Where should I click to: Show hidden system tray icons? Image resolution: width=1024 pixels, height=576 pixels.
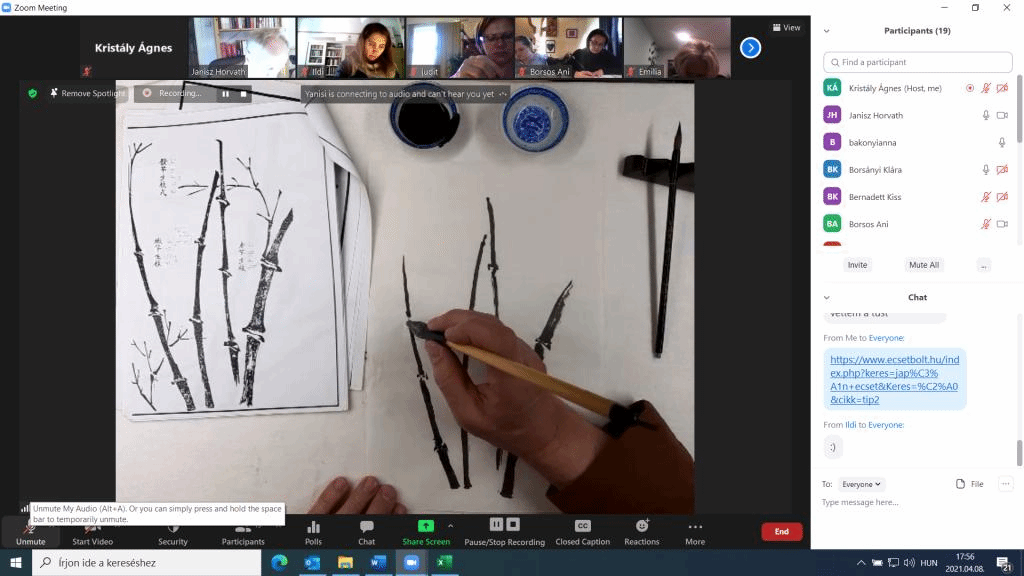pos(861,562)
